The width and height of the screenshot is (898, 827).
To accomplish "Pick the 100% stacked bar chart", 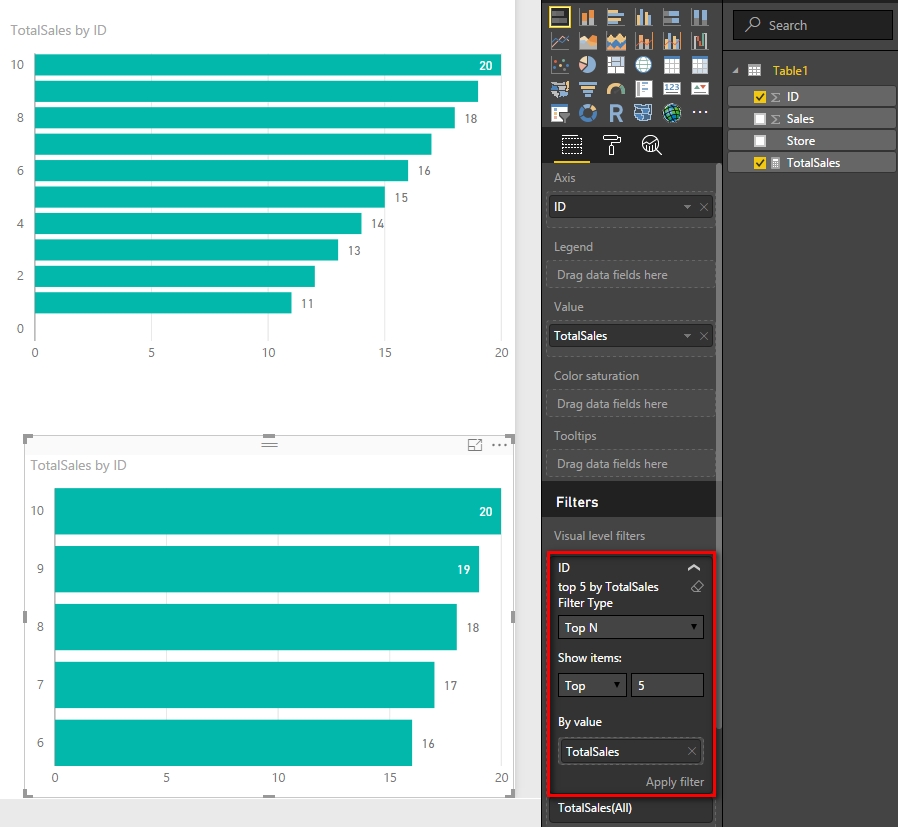I will coord(672,17).
